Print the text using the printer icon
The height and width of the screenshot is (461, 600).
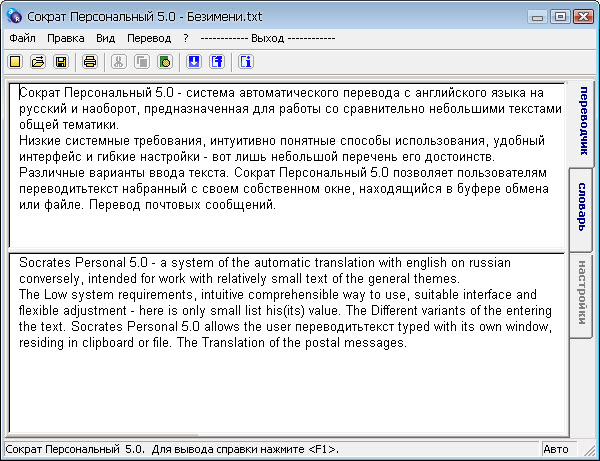(90, 62)
